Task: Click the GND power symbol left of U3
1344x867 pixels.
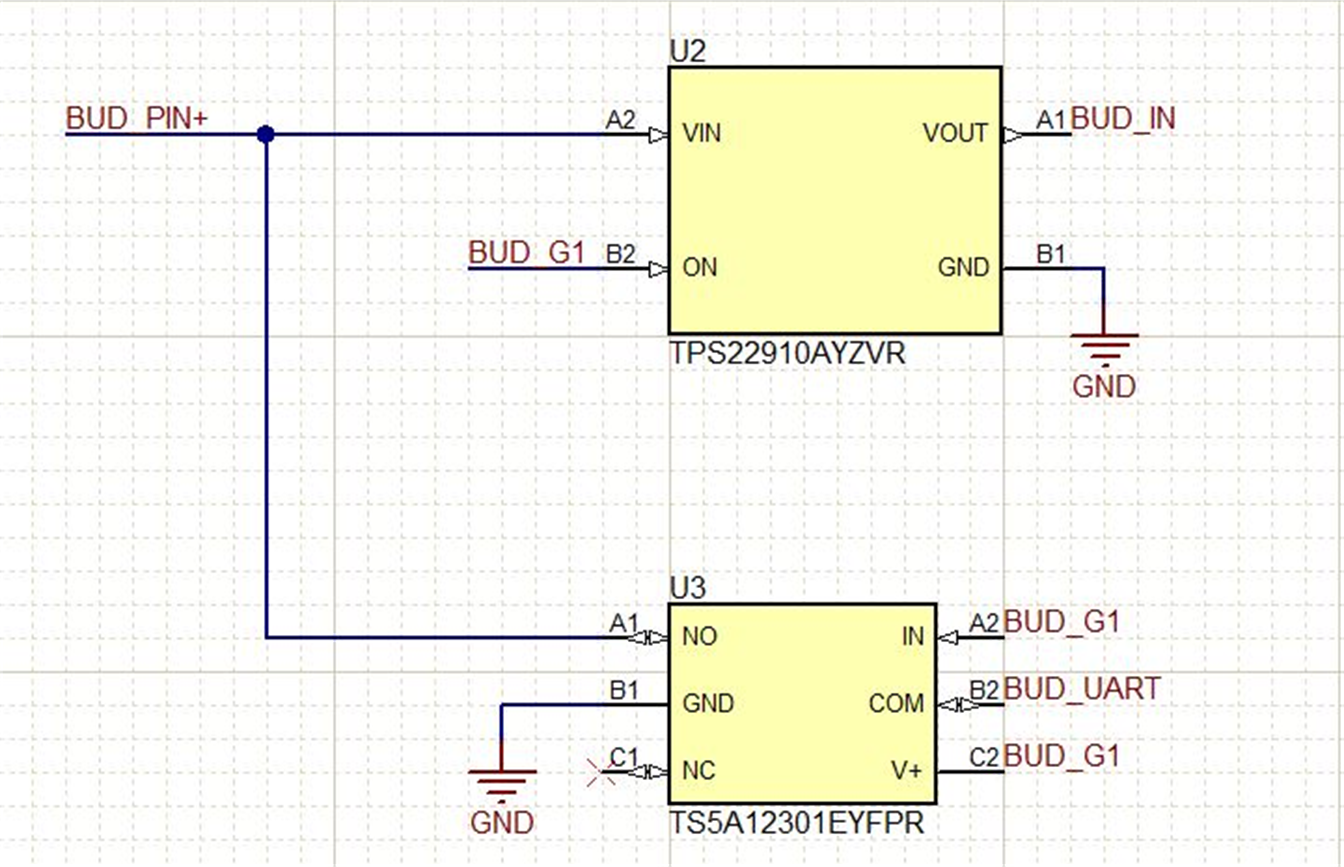Action: pos(502,780)
